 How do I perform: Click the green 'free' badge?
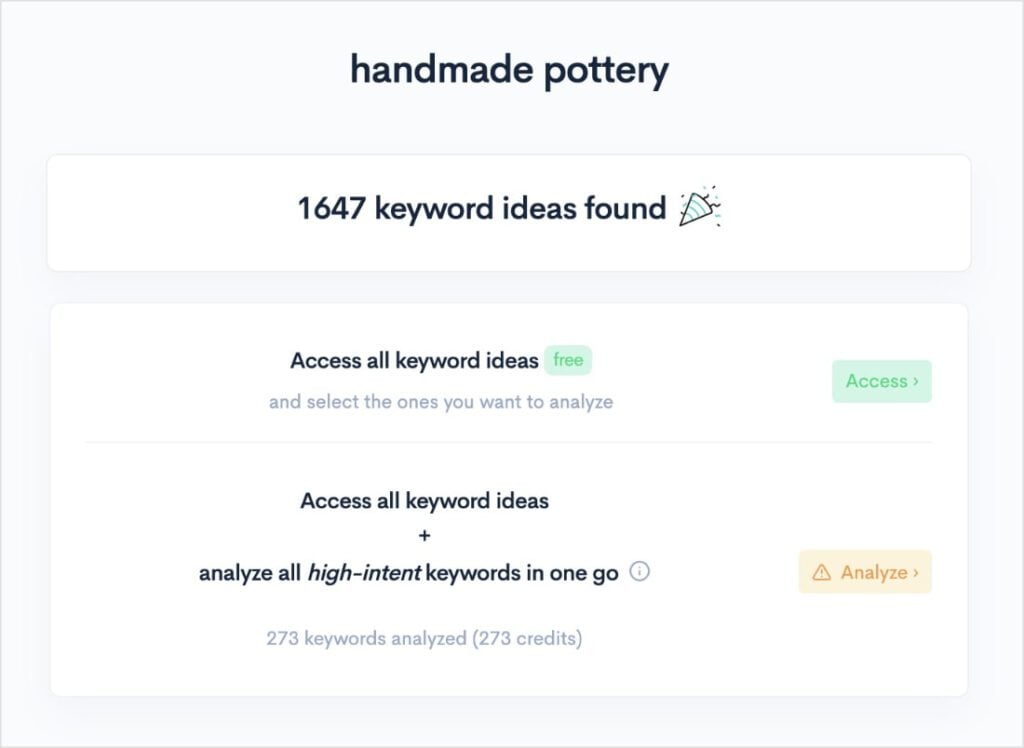(567, 360)
